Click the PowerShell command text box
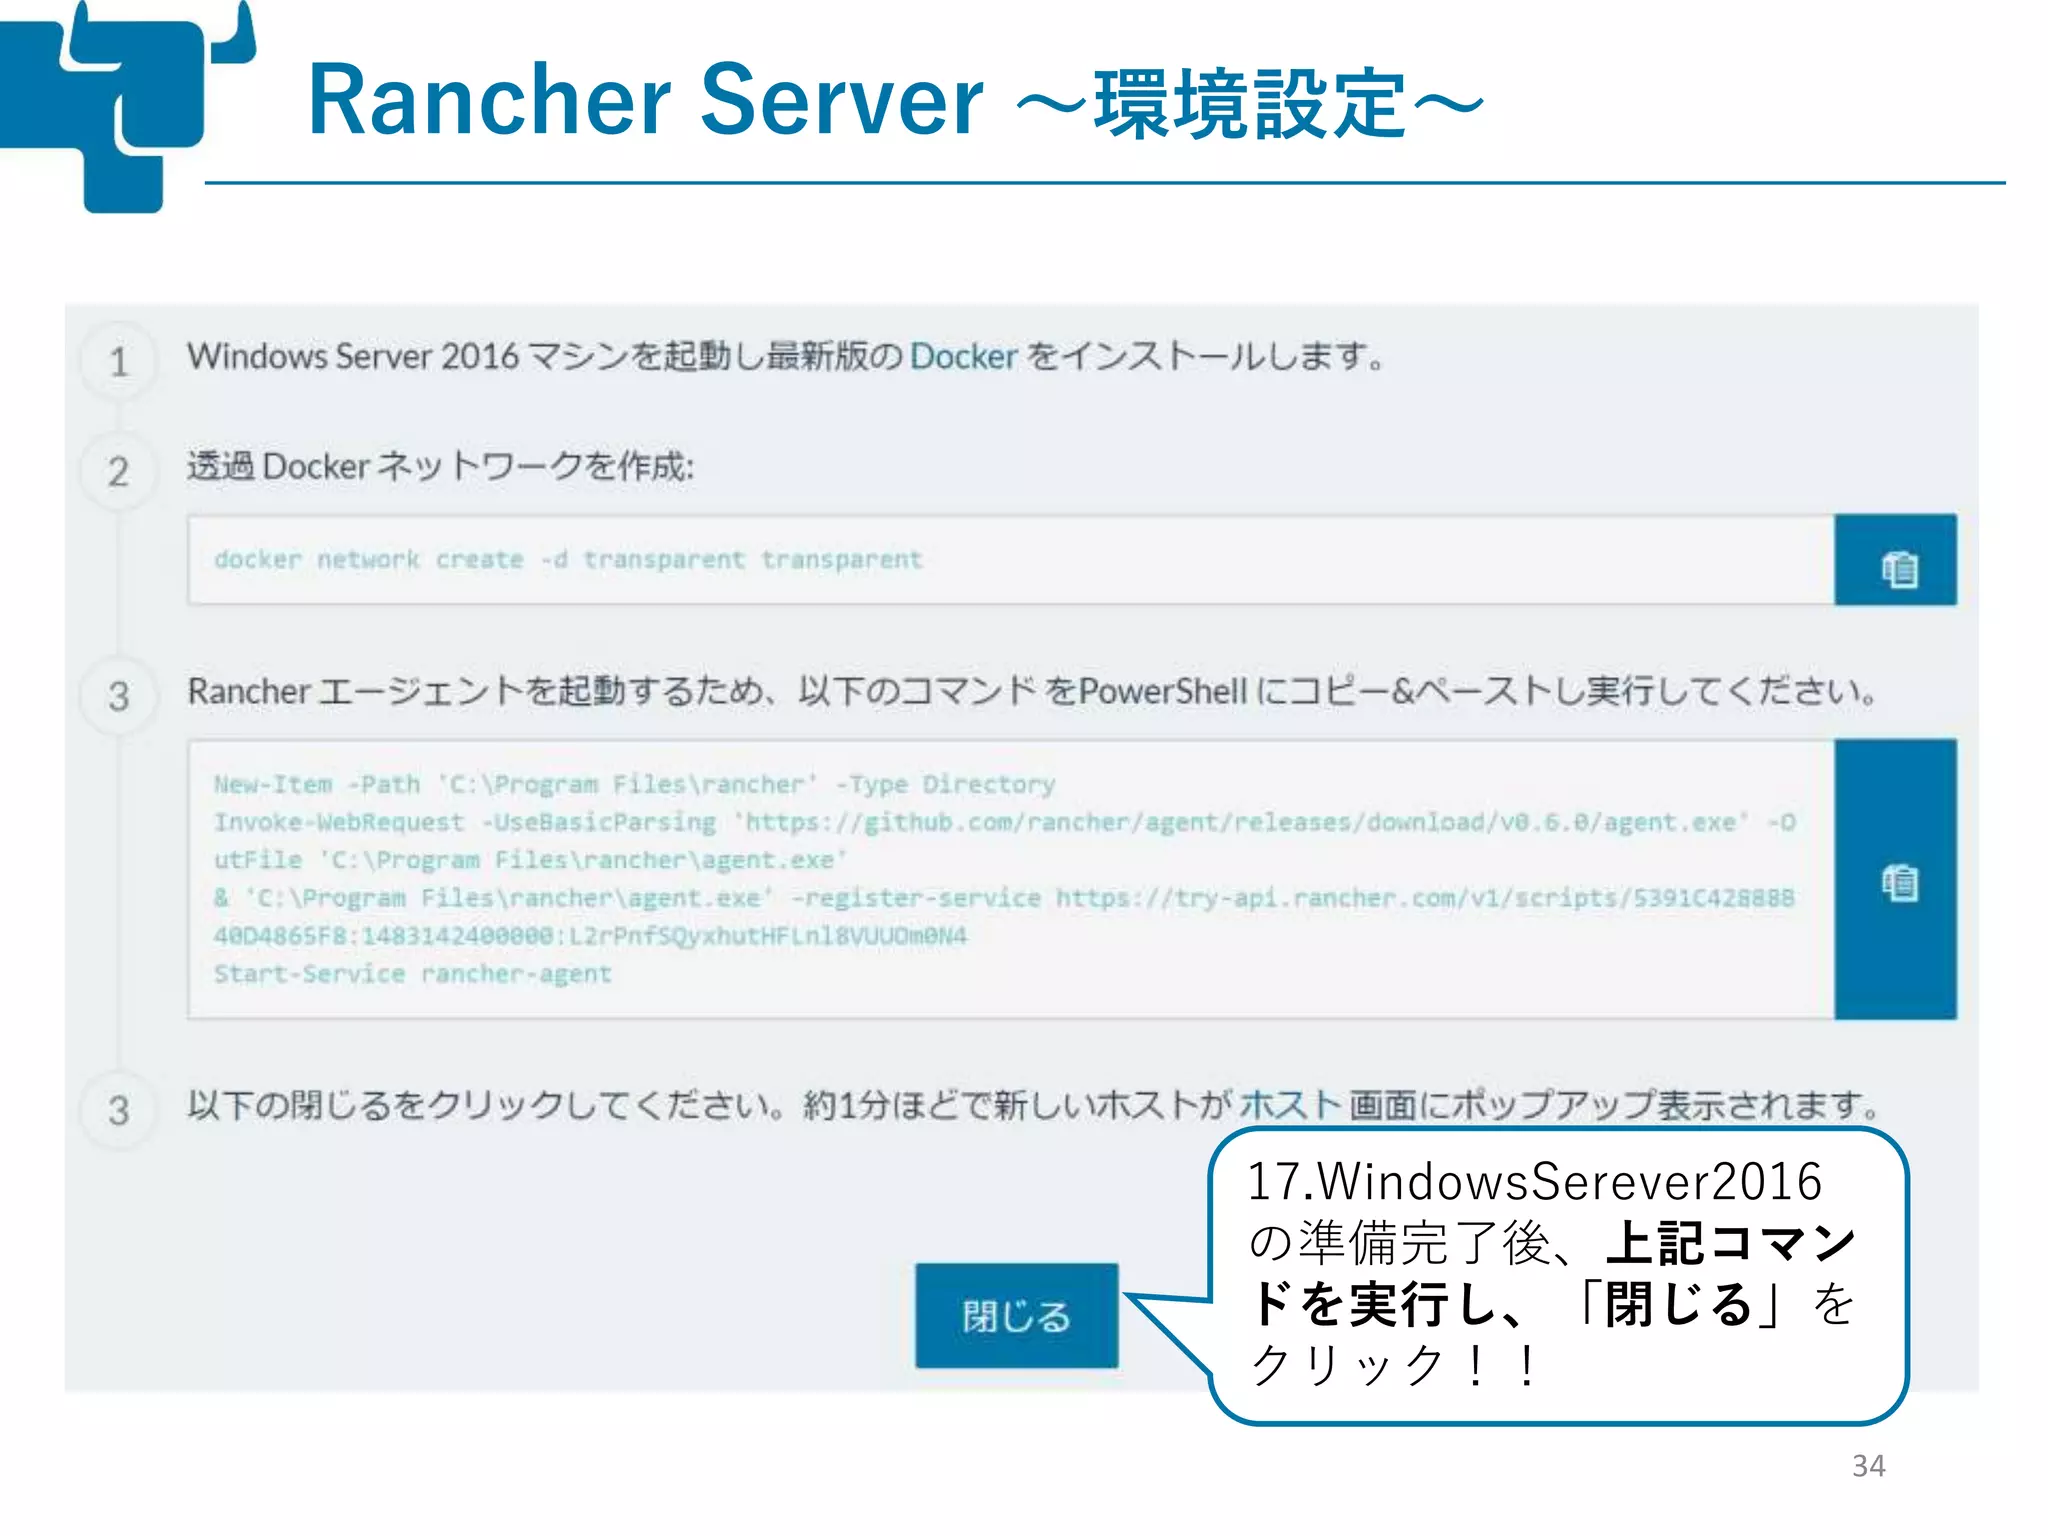Screen dimensions: 2048x1536 coord(1010,879)
